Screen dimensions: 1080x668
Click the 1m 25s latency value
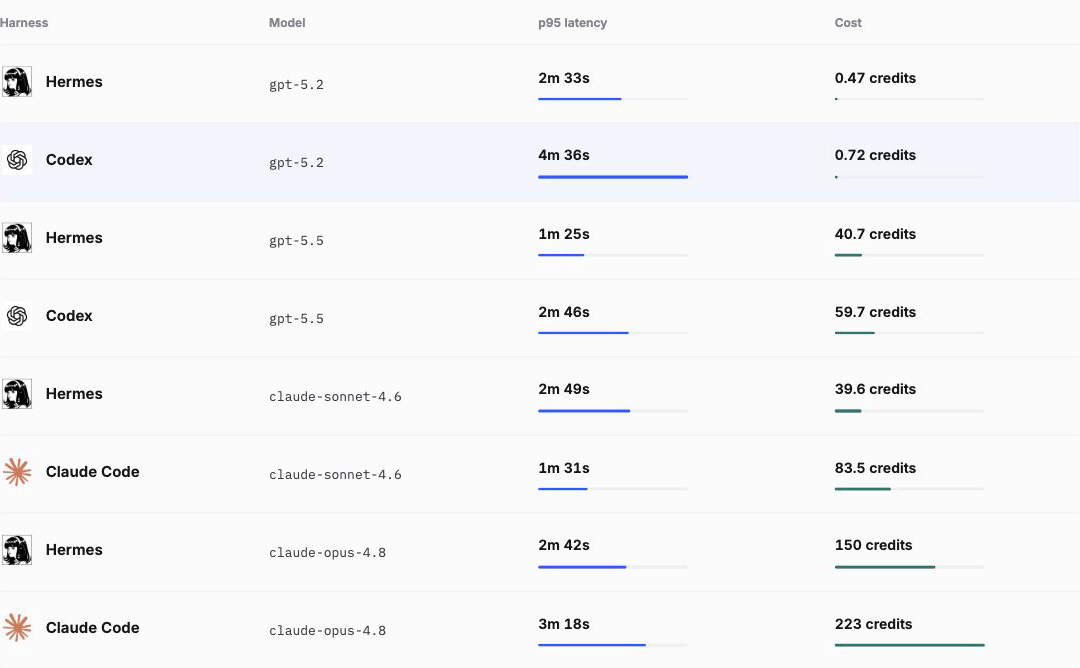click(563, 234)
